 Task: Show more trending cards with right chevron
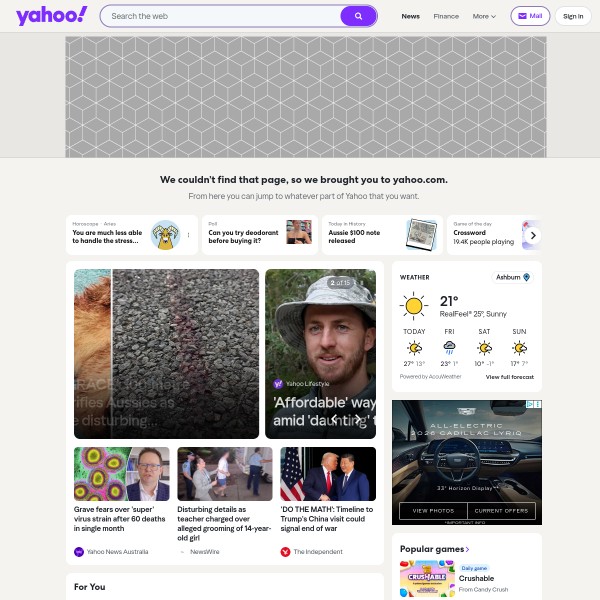(533, 235)
